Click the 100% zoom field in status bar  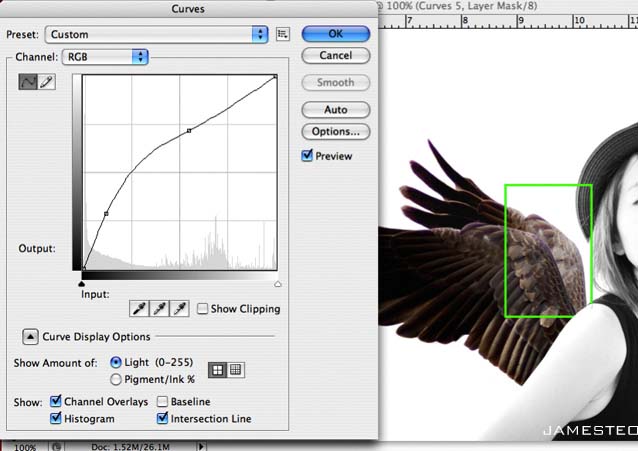coord(25,447)
